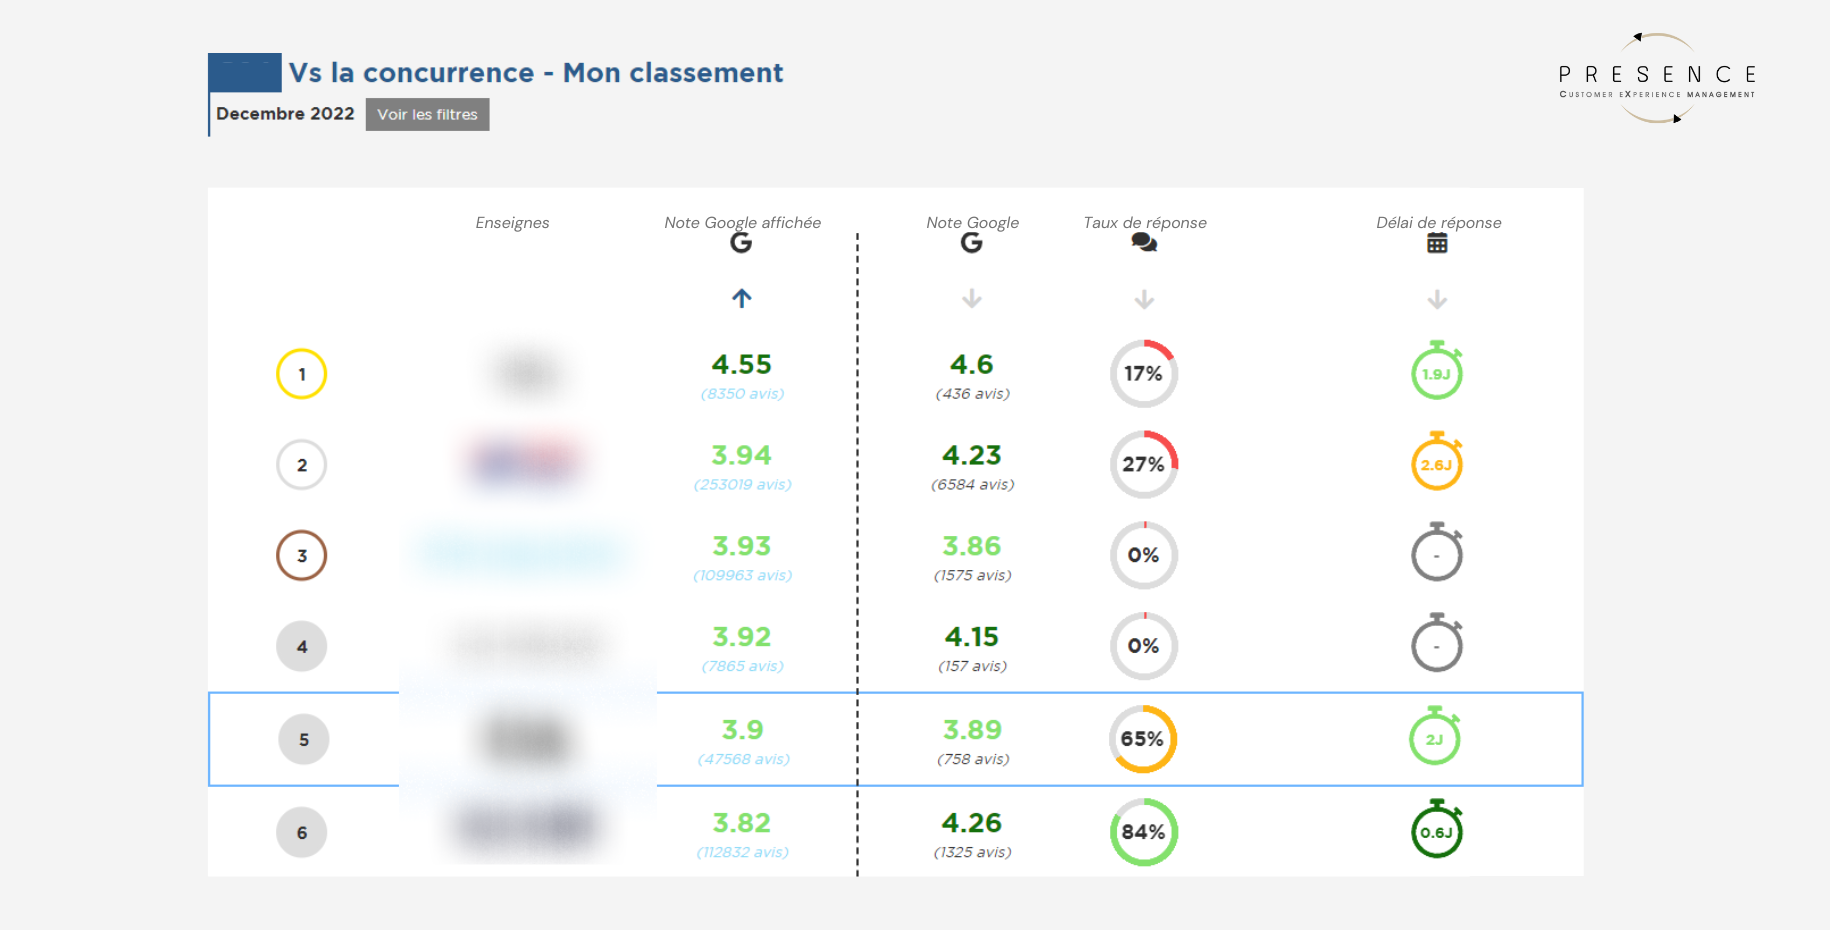This screenshot has width=1830, height=930.
Task: Click the 17% response rate gauge
Action: coord(1144,374)
